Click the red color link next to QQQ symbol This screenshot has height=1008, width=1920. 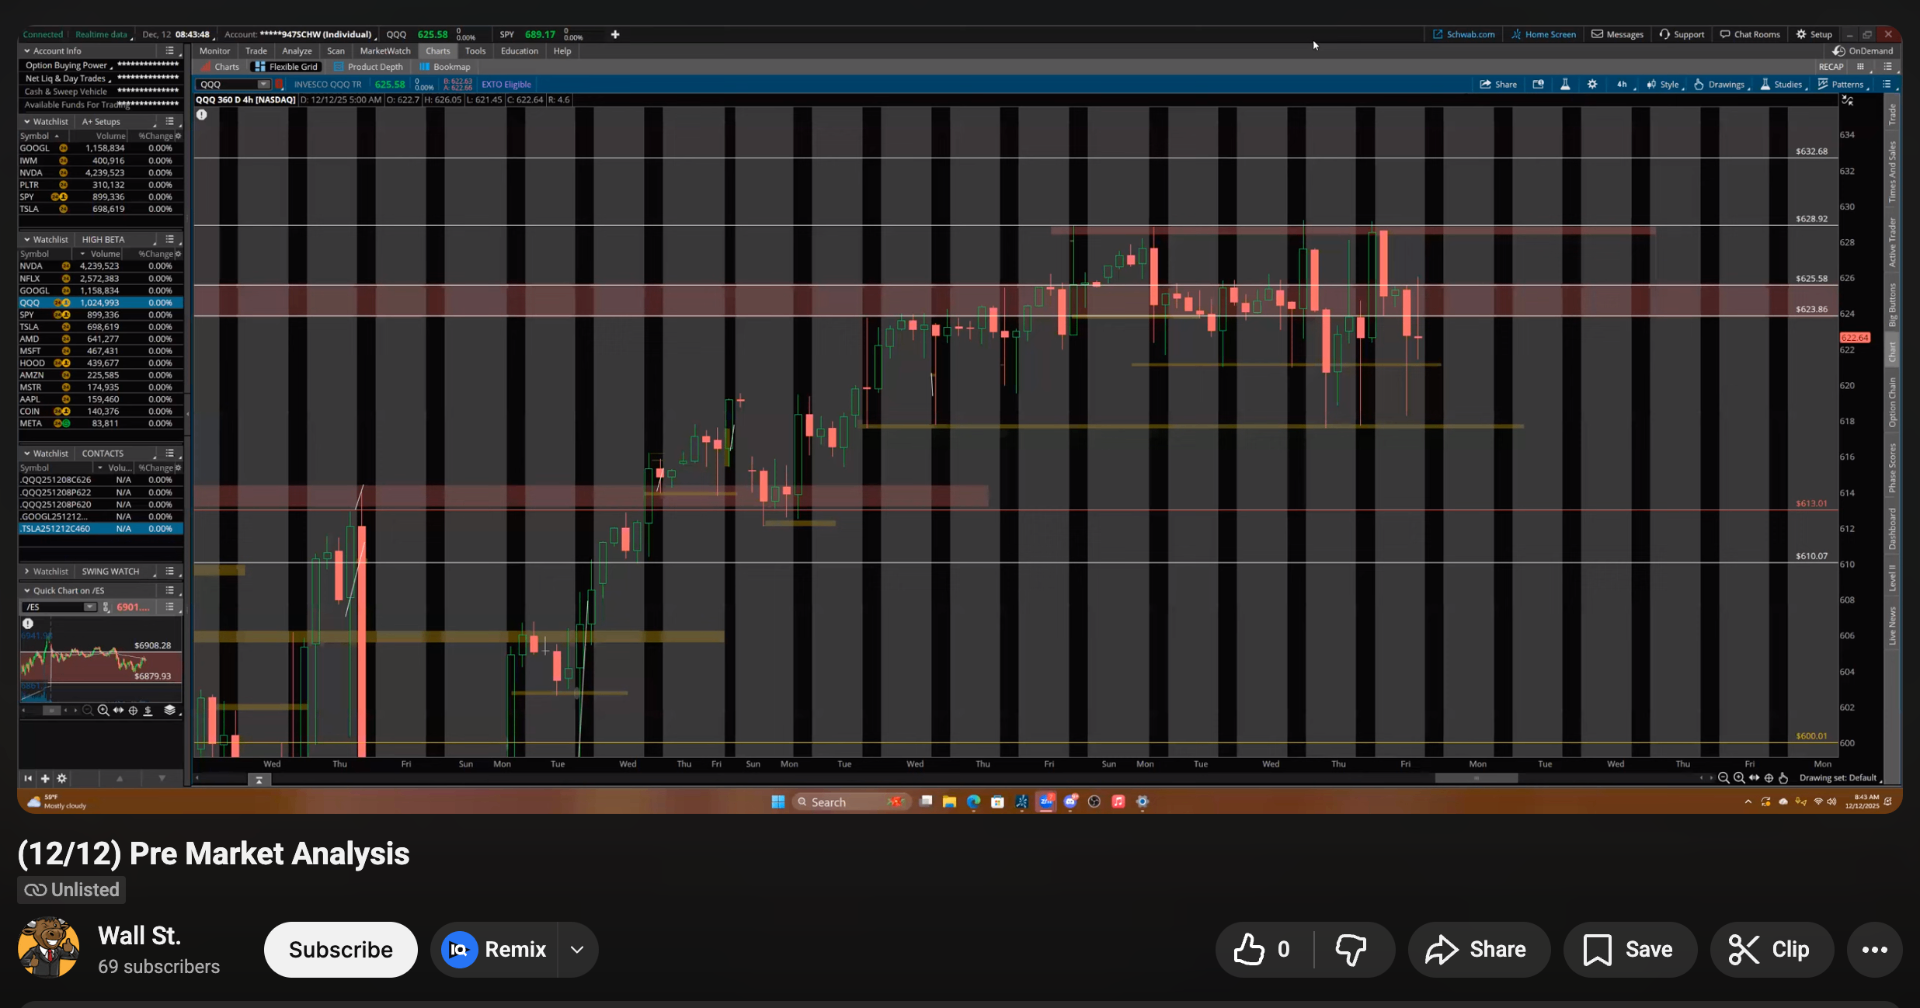(x=281, y=85)
